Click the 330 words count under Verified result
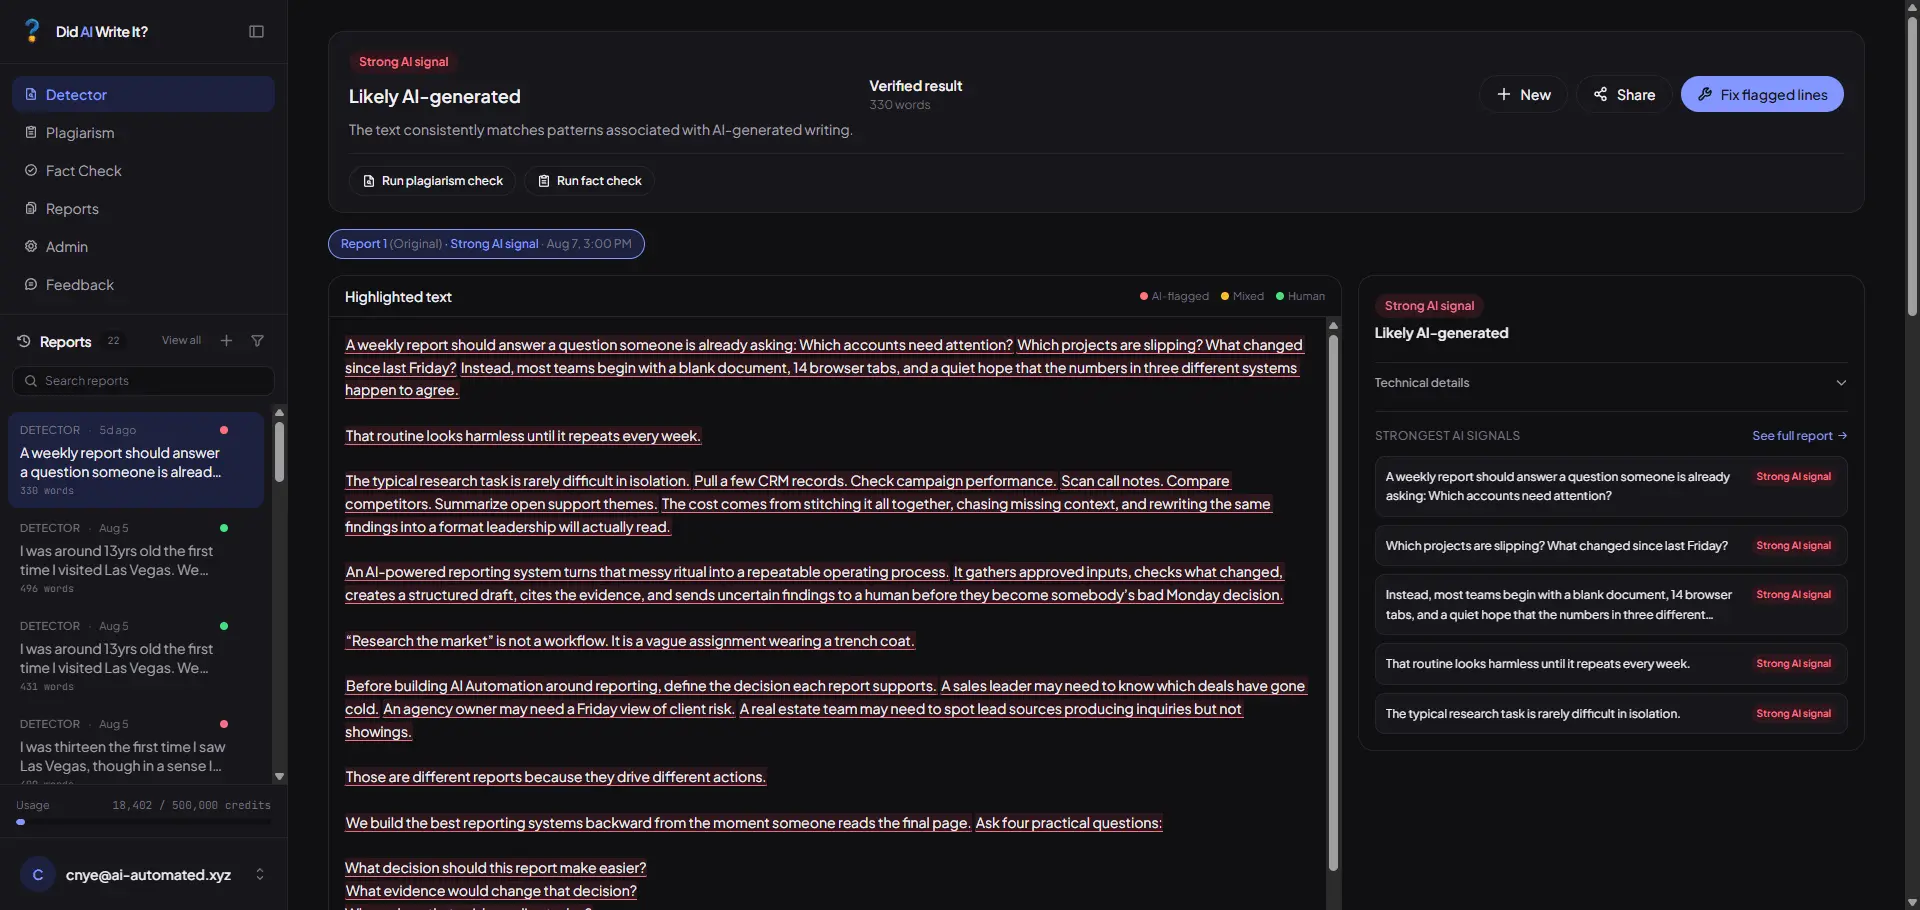The height and width of the screenshot is (910, 1920). pos(900,105)
